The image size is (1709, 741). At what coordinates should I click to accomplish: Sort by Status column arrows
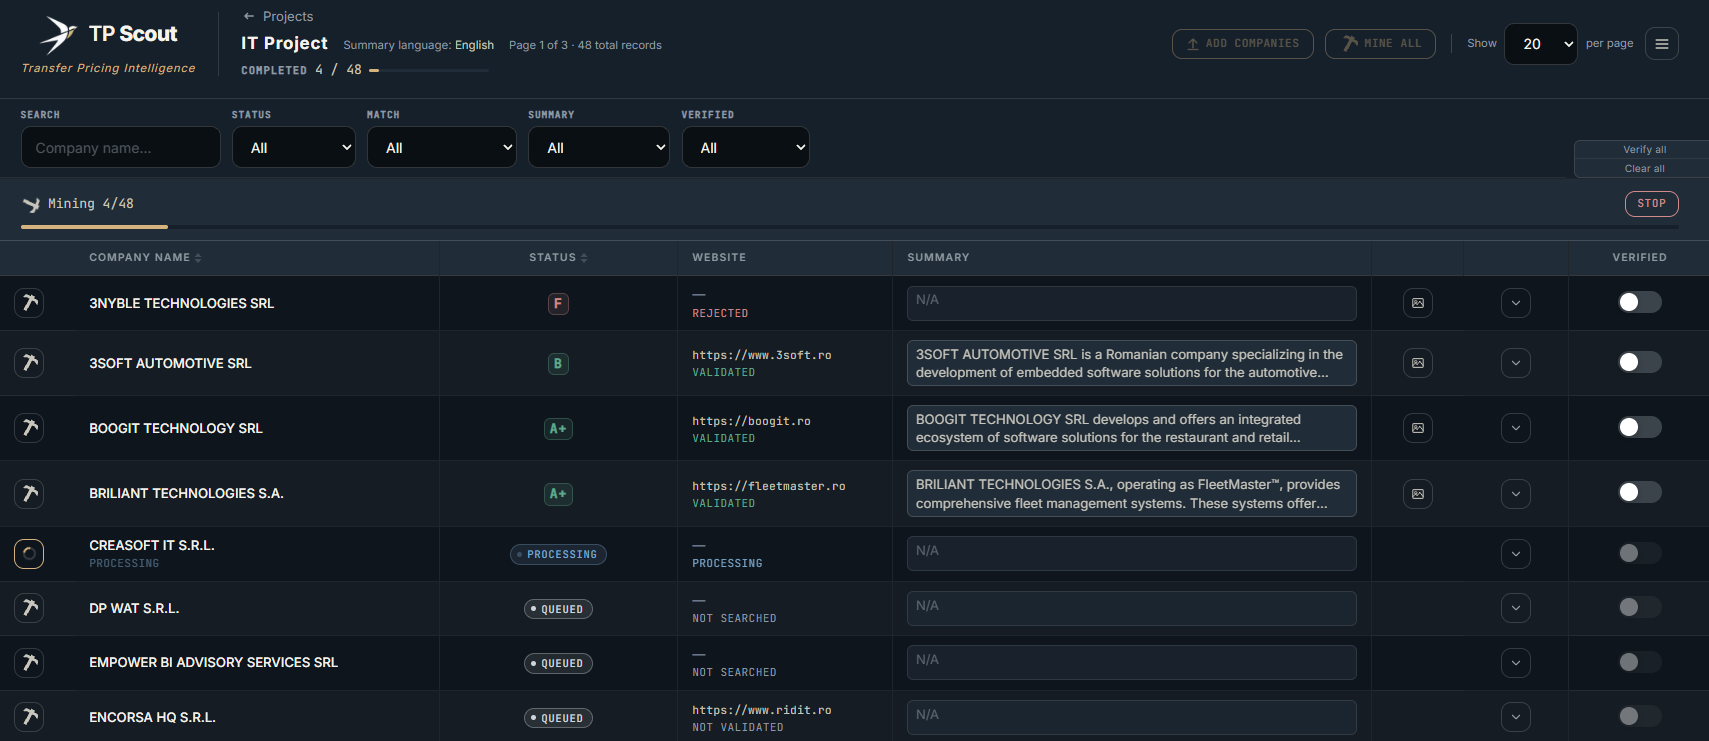[584, 258]
